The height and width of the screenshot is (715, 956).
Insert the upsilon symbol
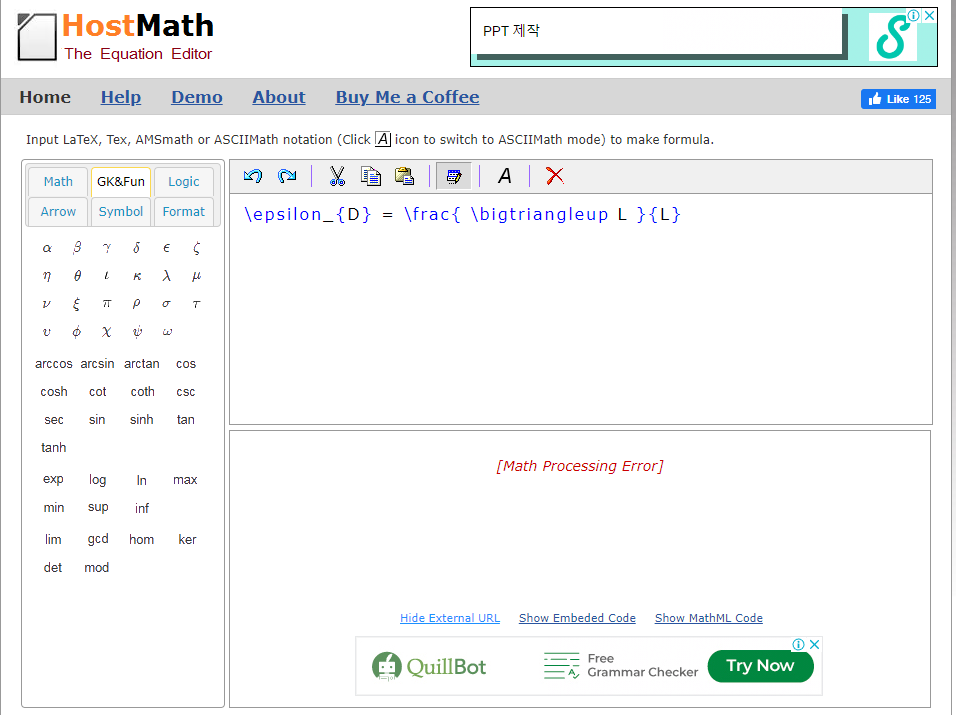tap(46, 332)
